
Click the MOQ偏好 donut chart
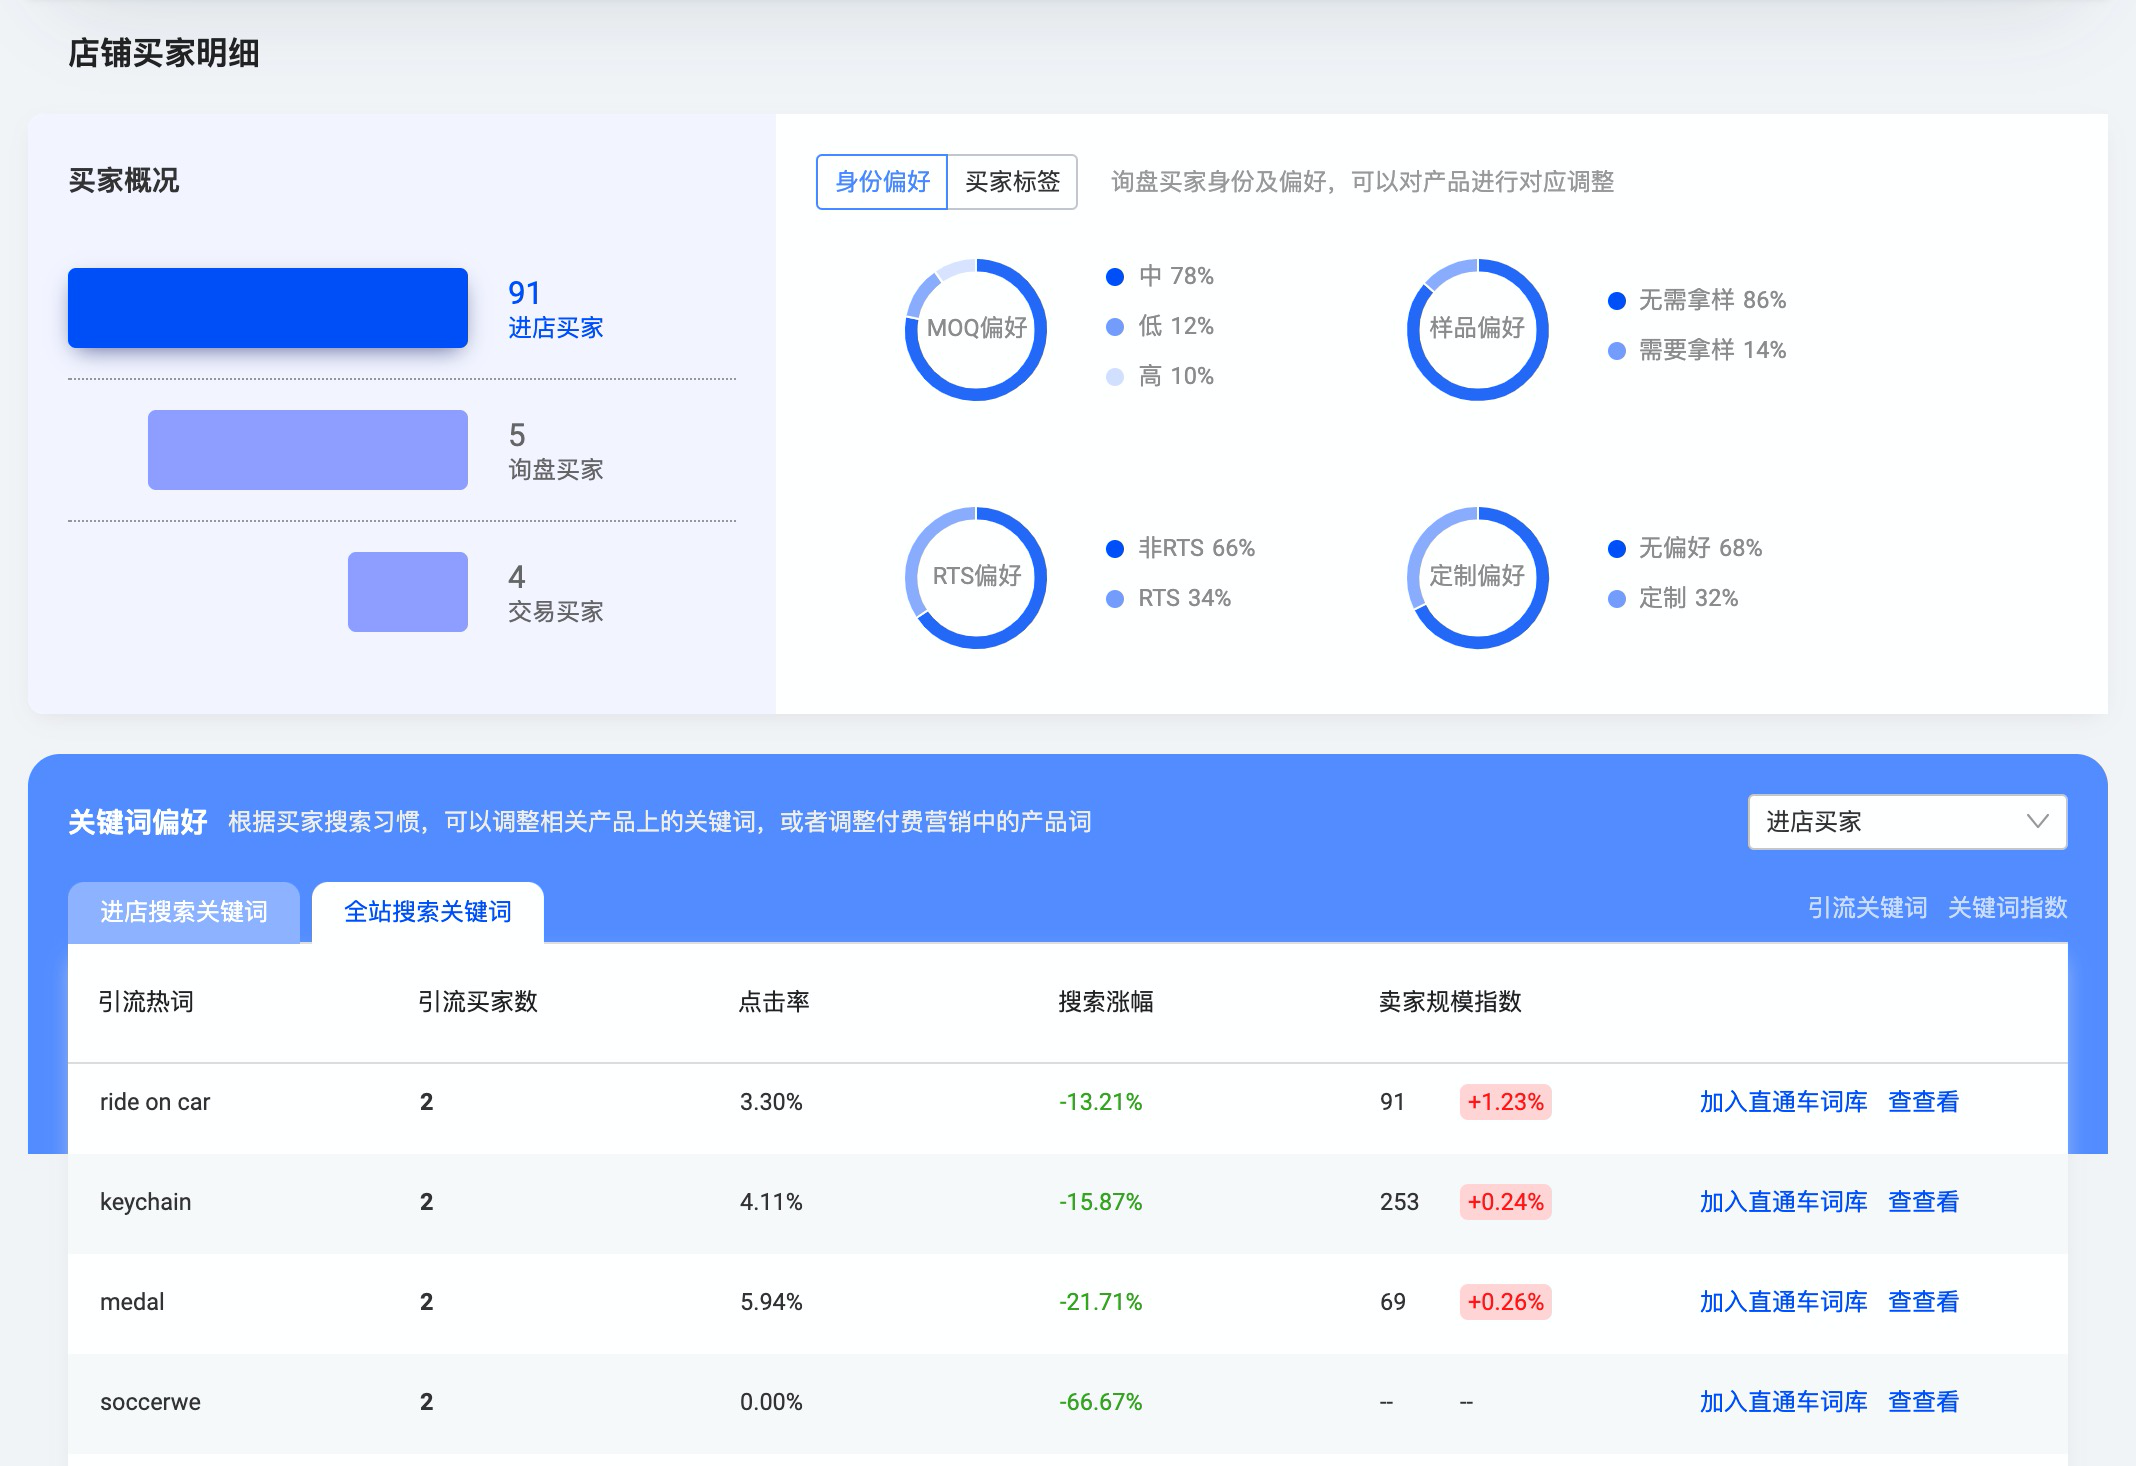[x=976, y=329]
